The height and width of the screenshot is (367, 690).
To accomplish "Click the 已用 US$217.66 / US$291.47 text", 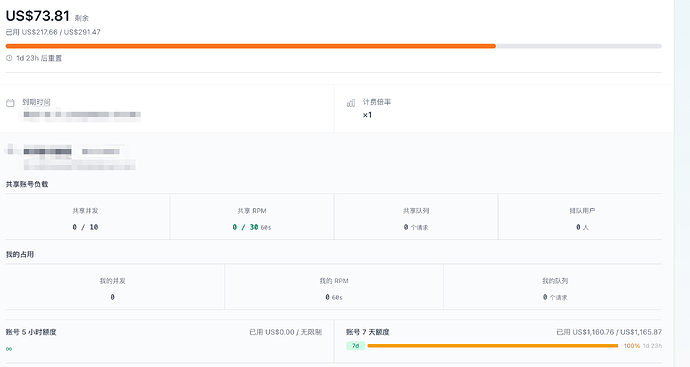I will pos(53,32).
